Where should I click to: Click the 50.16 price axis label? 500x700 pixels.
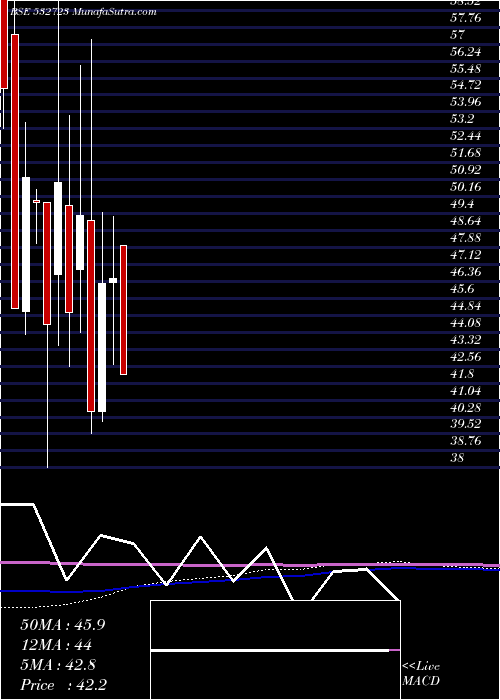click(x=467, y=187)
